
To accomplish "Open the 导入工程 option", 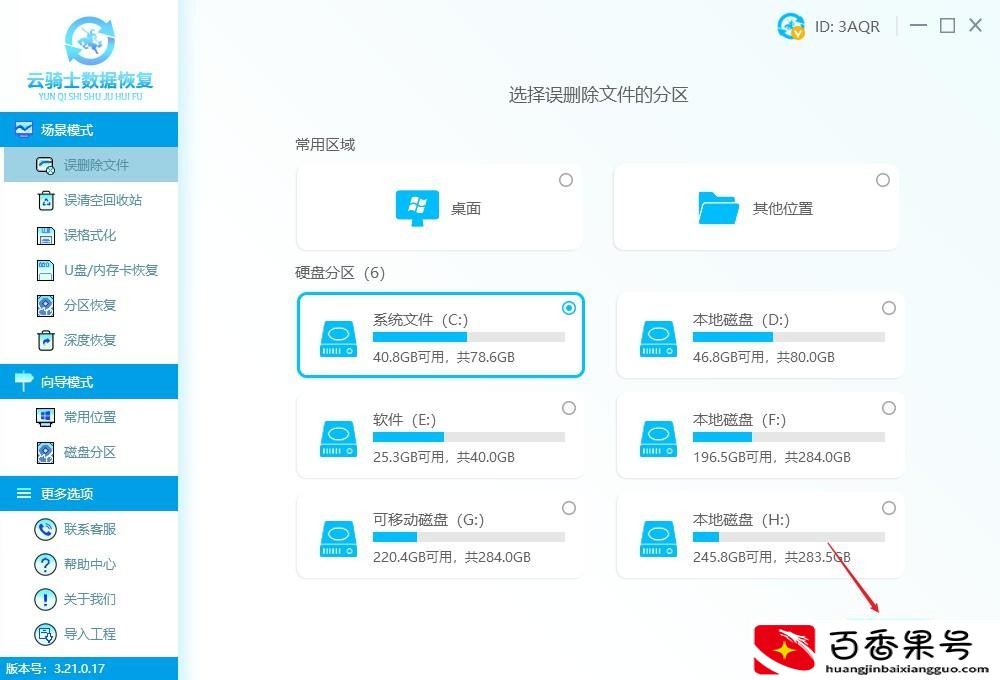I will coord(89,634).
